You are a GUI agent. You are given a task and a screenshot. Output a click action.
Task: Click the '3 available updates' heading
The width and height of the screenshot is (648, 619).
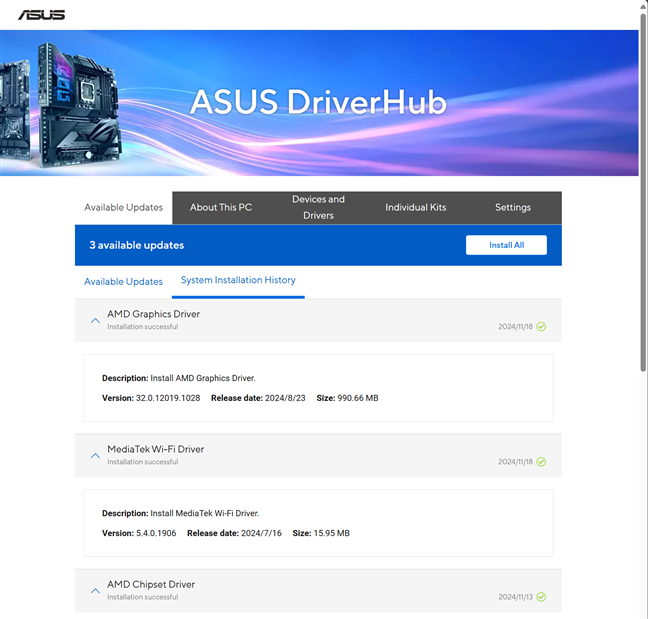coord(137,245)
